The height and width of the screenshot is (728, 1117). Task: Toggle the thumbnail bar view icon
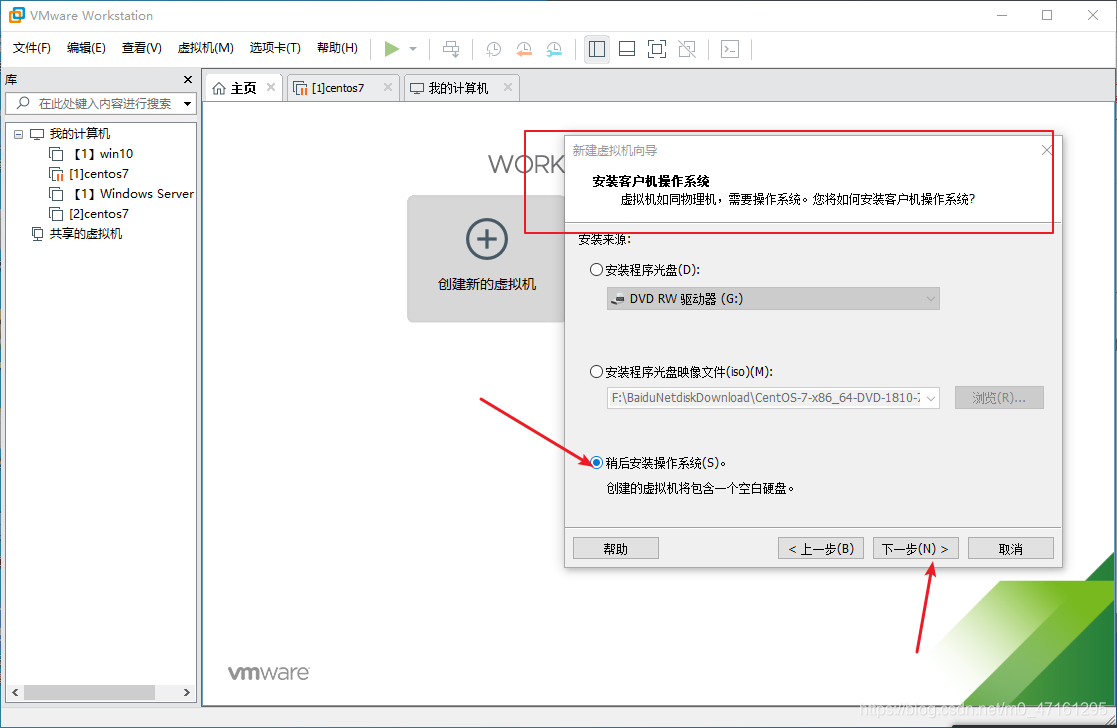[627, 49]
